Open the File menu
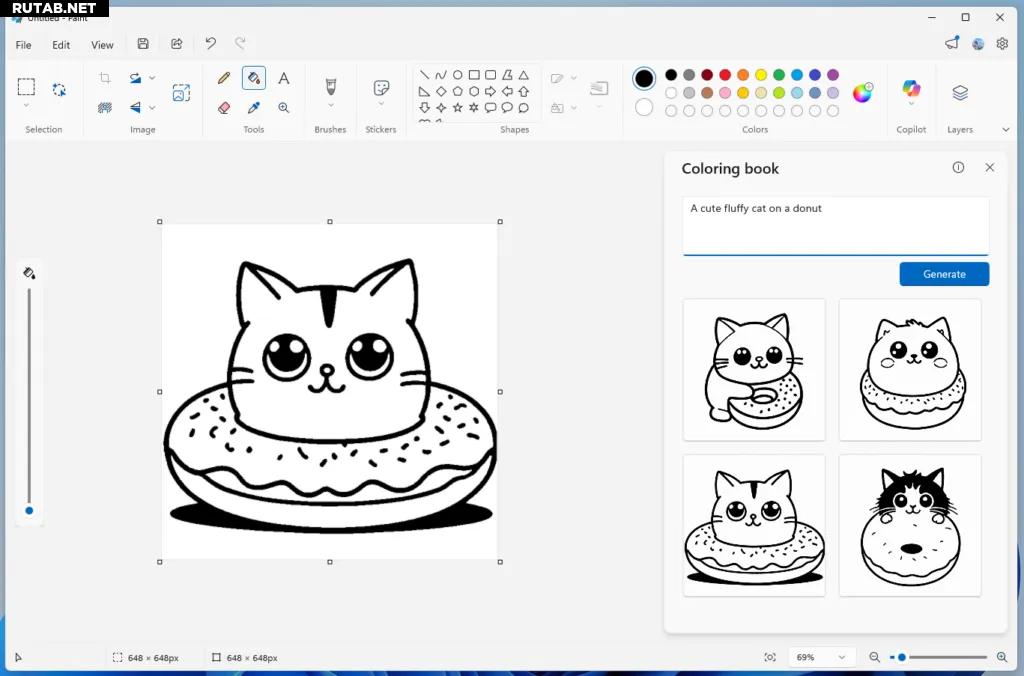The height and width of the screenshot is (676, 1024). coord(23,45)
